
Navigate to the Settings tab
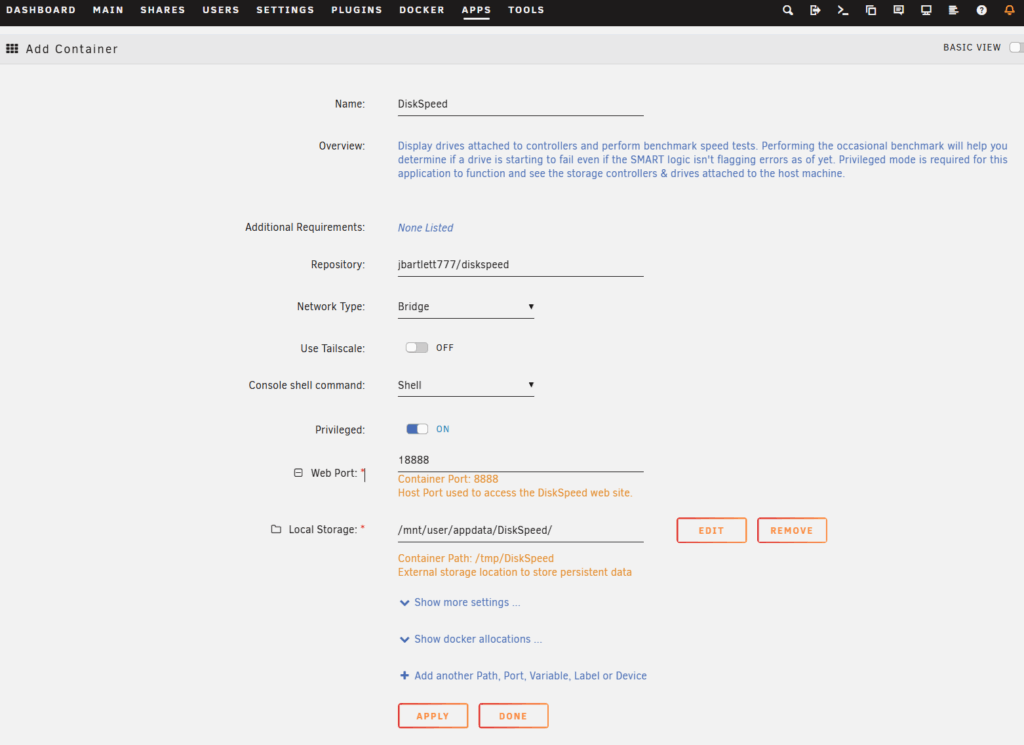pyautogui.click(x=285, y=10)
